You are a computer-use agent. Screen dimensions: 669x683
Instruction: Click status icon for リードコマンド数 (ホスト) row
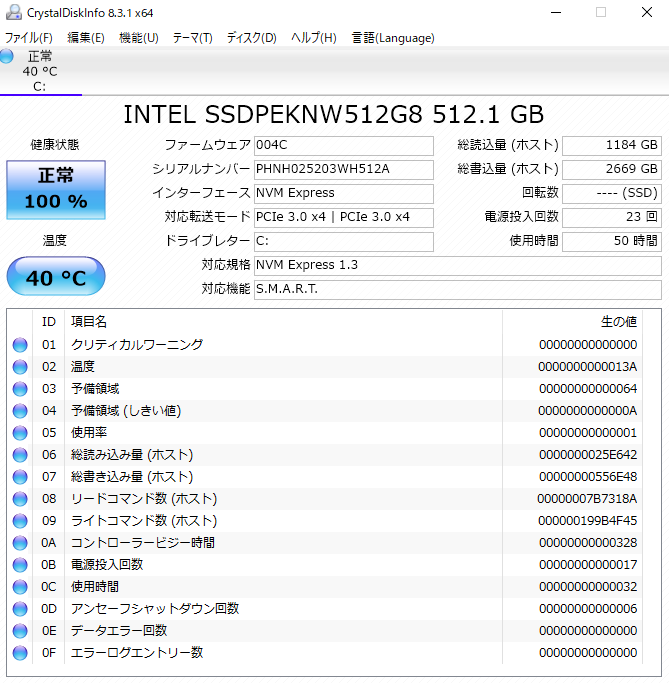point(20,499)
